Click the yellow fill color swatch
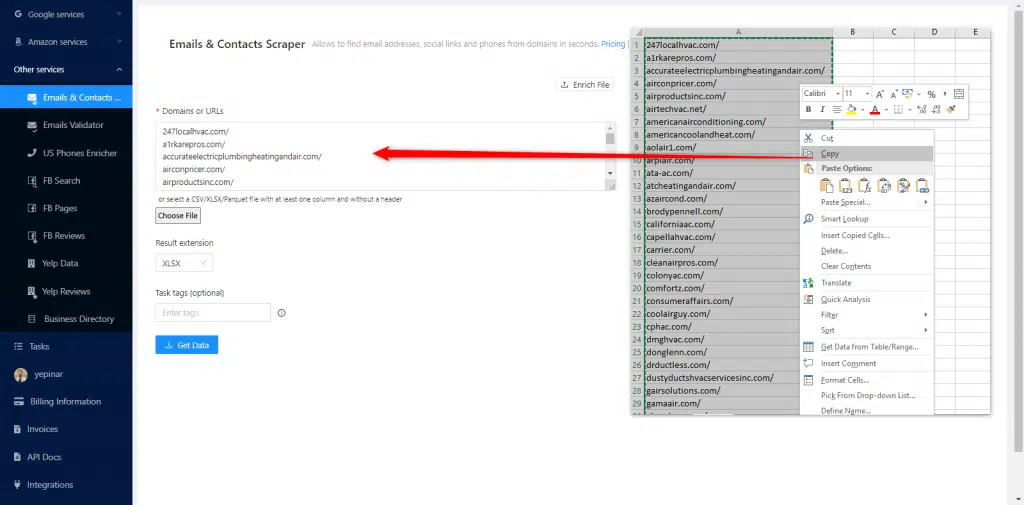This screenshot has height=505, width=1024. pos(849,109)
